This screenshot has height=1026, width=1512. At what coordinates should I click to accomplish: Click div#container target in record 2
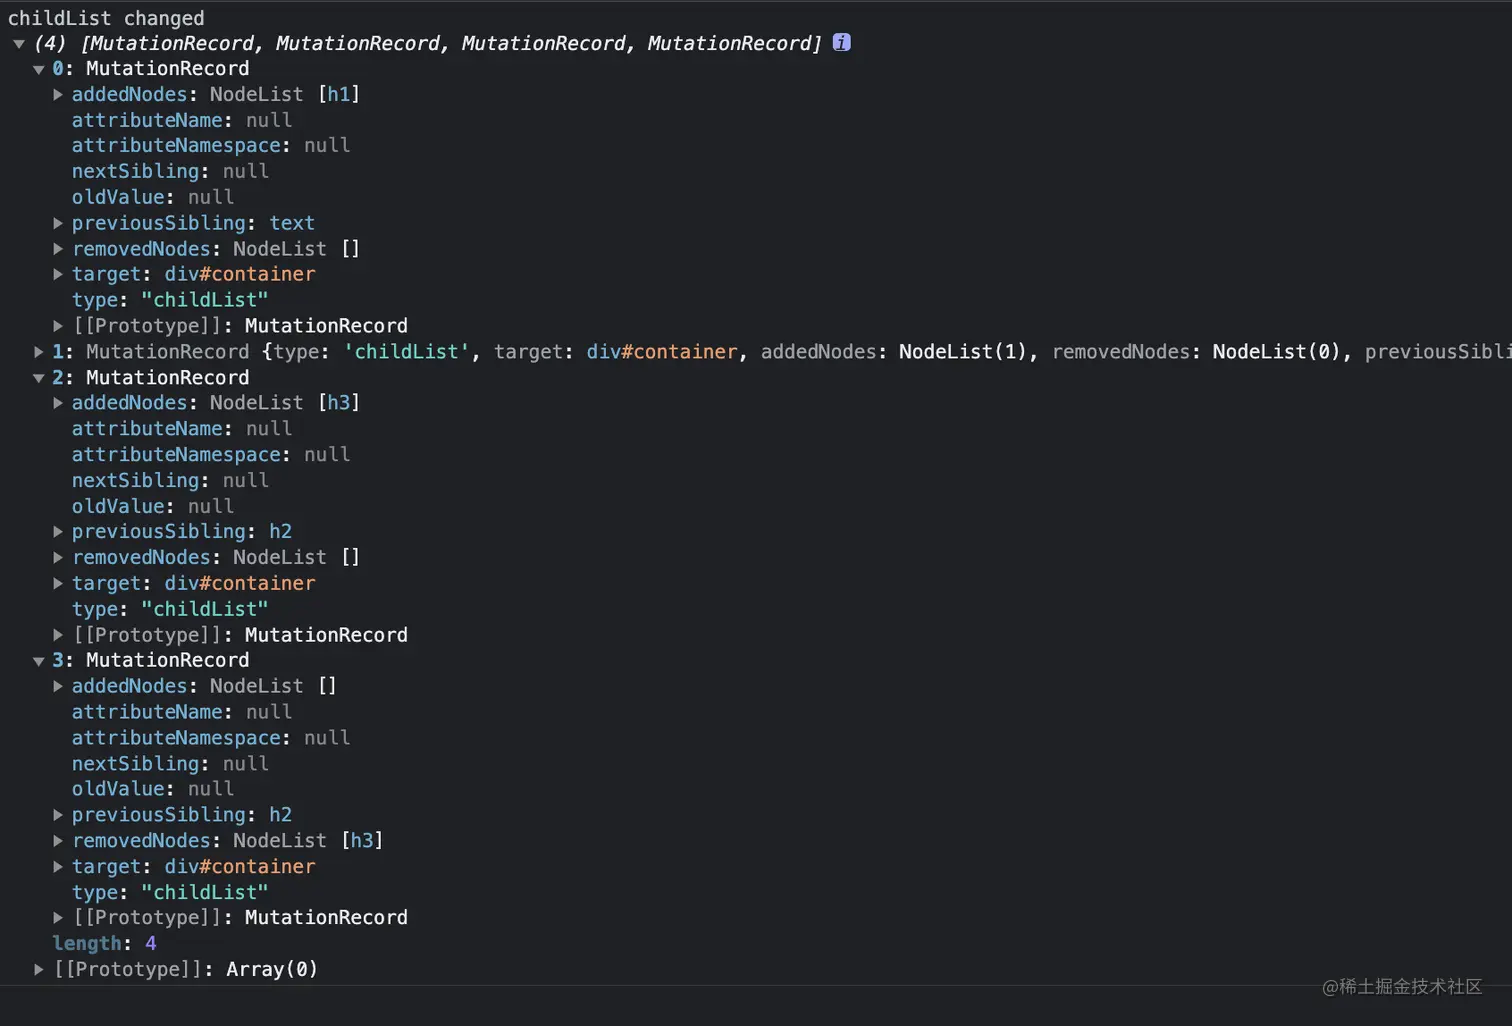coord(240,583)
